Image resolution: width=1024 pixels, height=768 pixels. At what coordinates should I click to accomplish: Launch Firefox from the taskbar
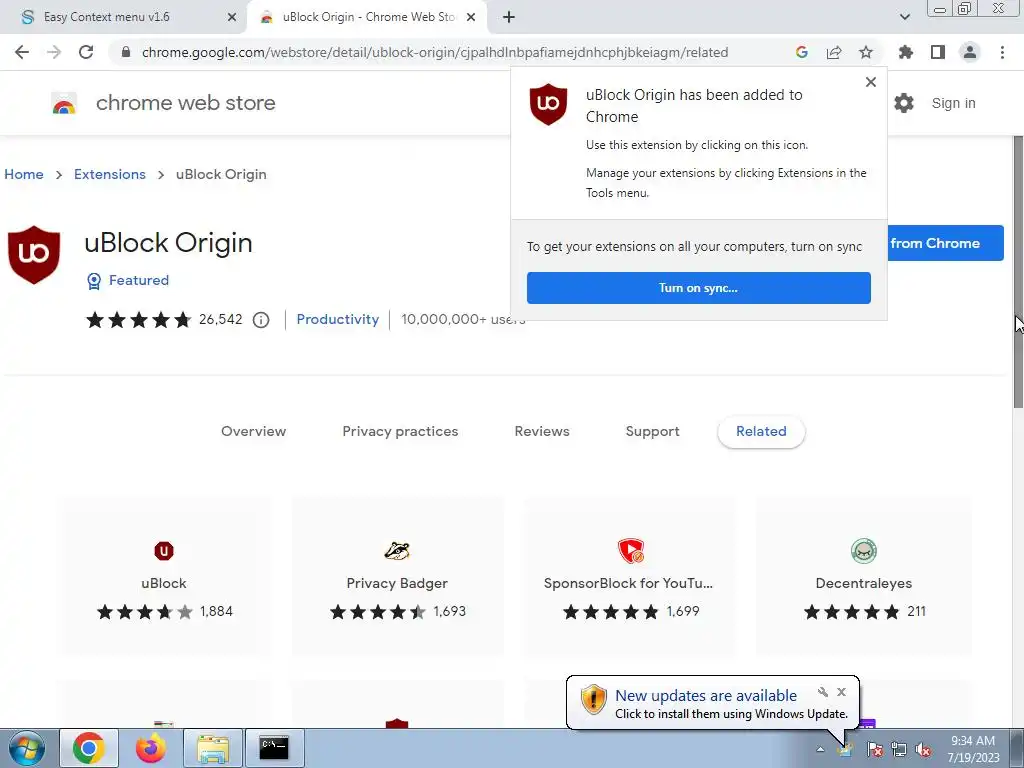pyautogui.click(x=150, y=748)
